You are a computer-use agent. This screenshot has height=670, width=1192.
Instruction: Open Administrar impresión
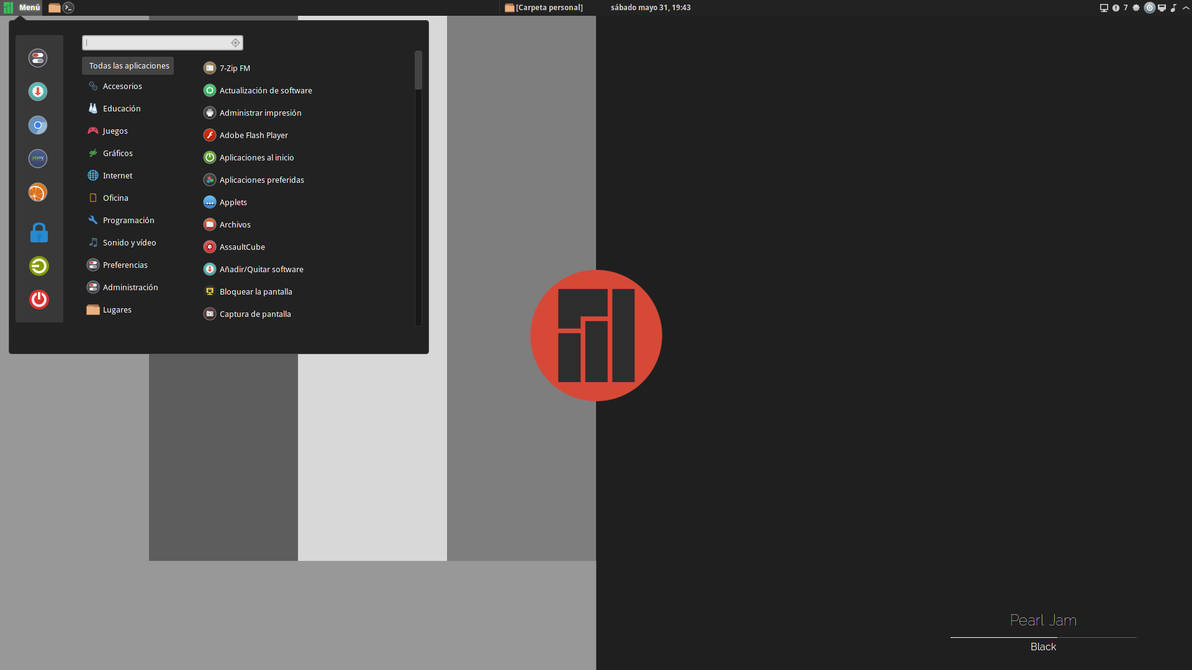pyautogui.click(x=260, y=113)
